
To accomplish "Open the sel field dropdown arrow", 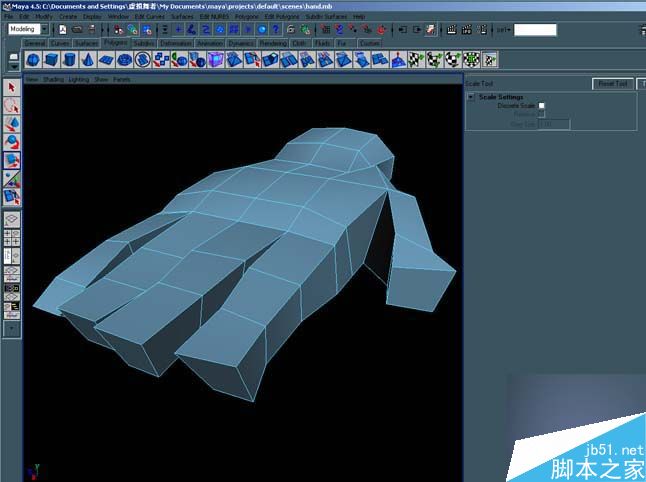I will tap(507, 30).
